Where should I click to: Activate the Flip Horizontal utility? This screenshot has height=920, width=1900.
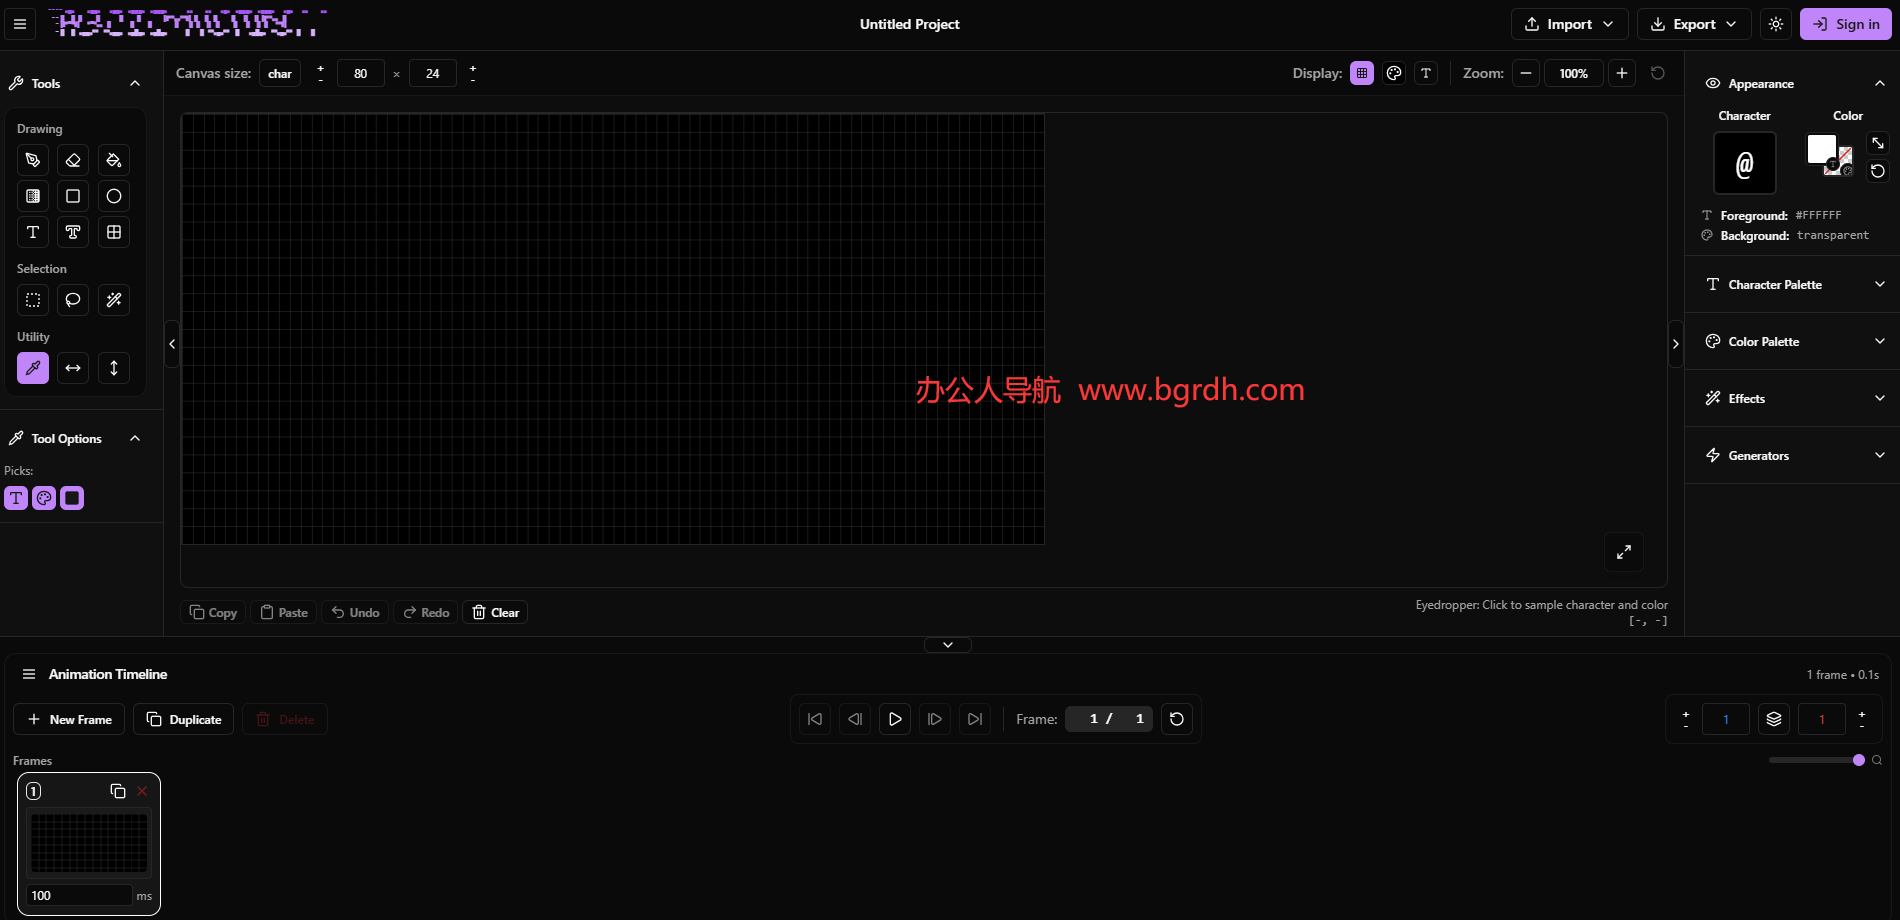(x=73, y=368)
